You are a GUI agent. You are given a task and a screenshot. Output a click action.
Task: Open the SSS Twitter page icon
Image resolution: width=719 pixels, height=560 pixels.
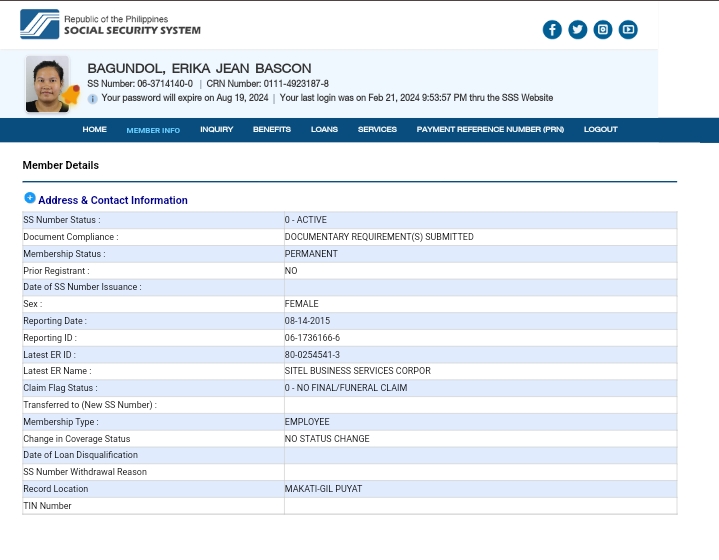pos(577,30)
